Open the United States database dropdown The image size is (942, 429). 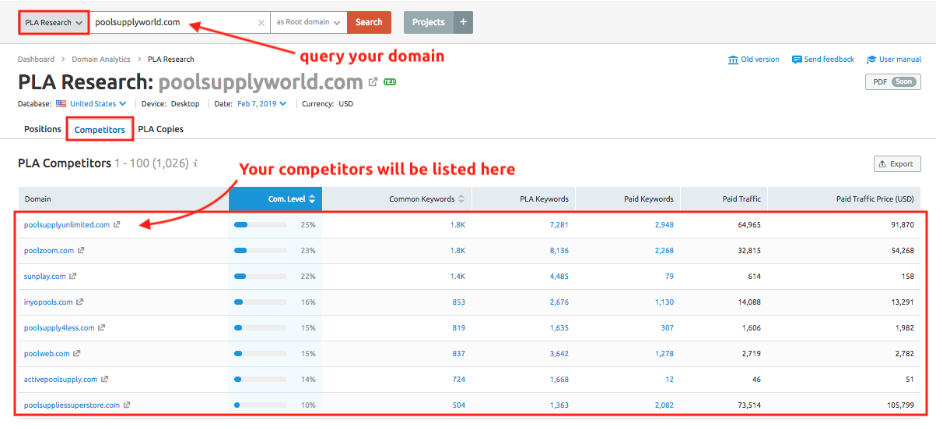98,103
